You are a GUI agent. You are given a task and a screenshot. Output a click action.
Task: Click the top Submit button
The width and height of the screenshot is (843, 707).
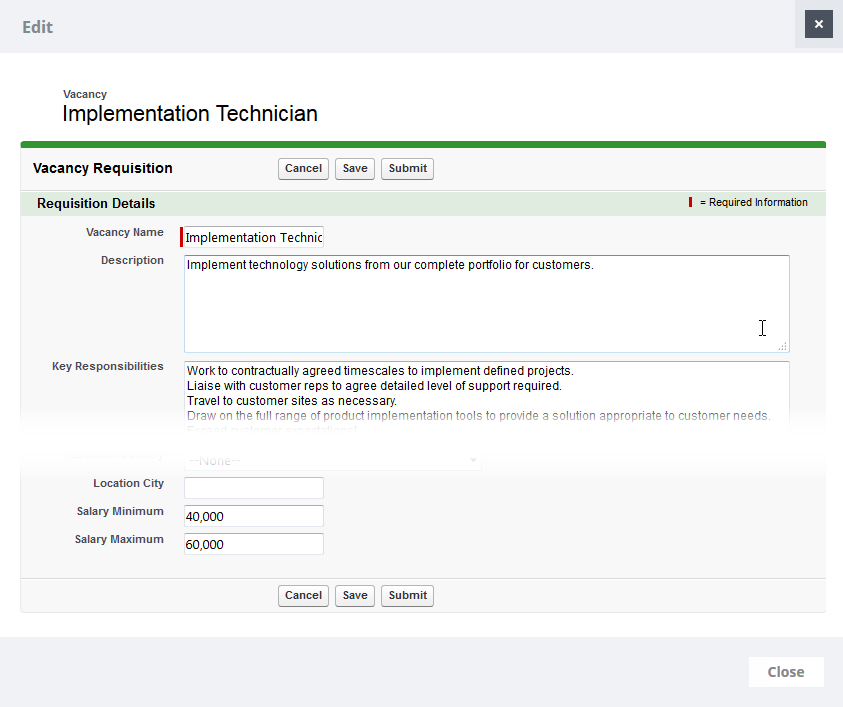pyautogui.click(x=407, y=169)
